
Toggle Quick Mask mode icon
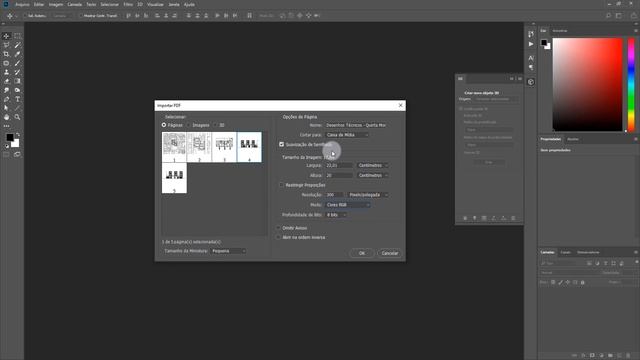point(6,155)
